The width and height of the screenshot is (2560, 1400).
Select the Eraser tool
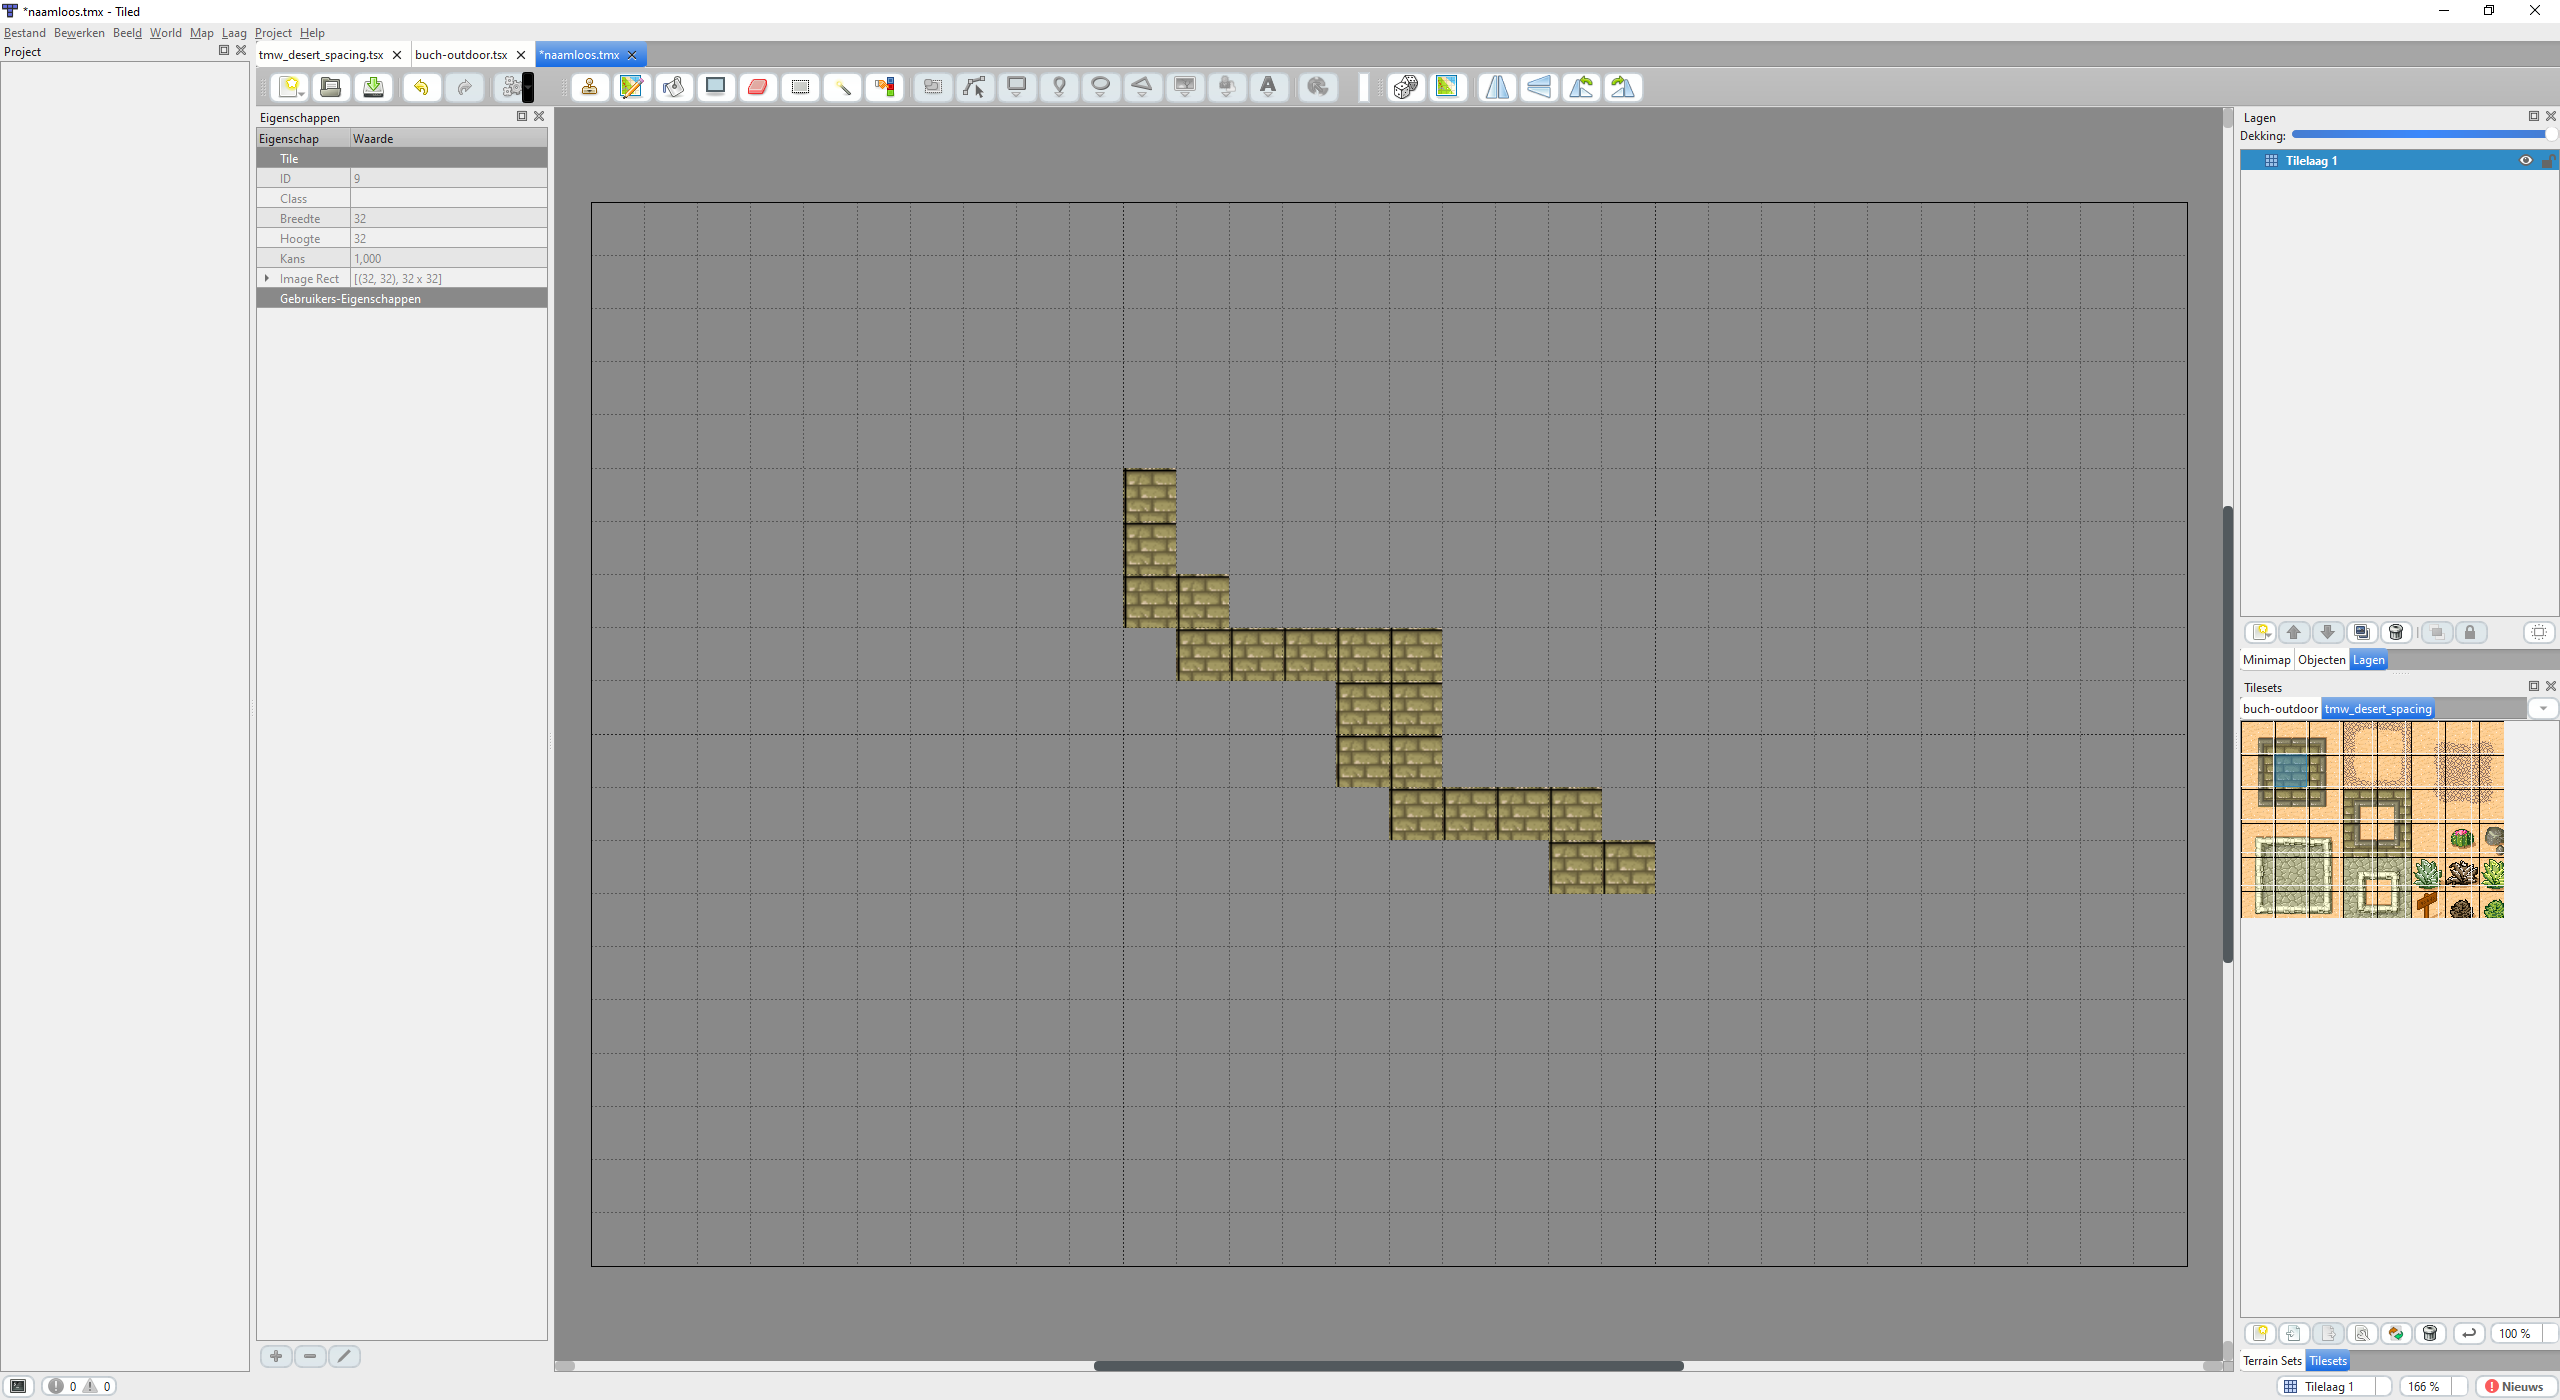(757, 87)
